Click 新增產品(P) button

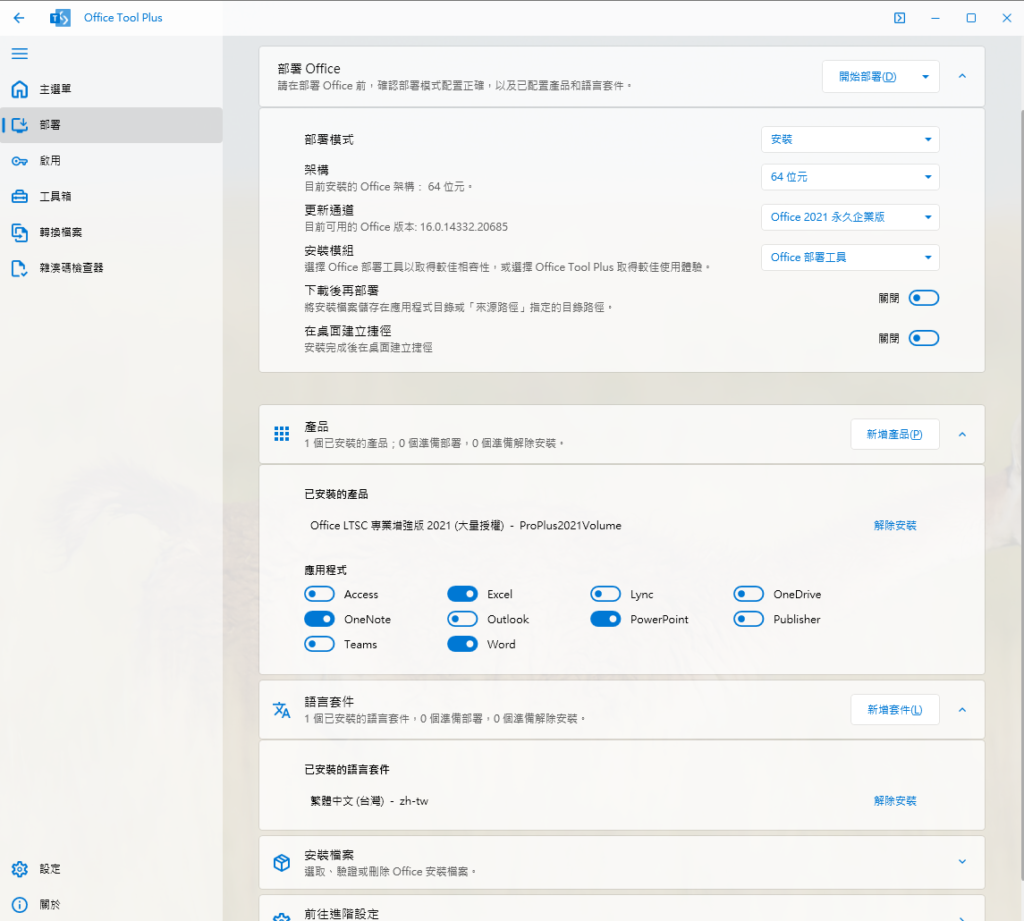[x=895, y=434]
